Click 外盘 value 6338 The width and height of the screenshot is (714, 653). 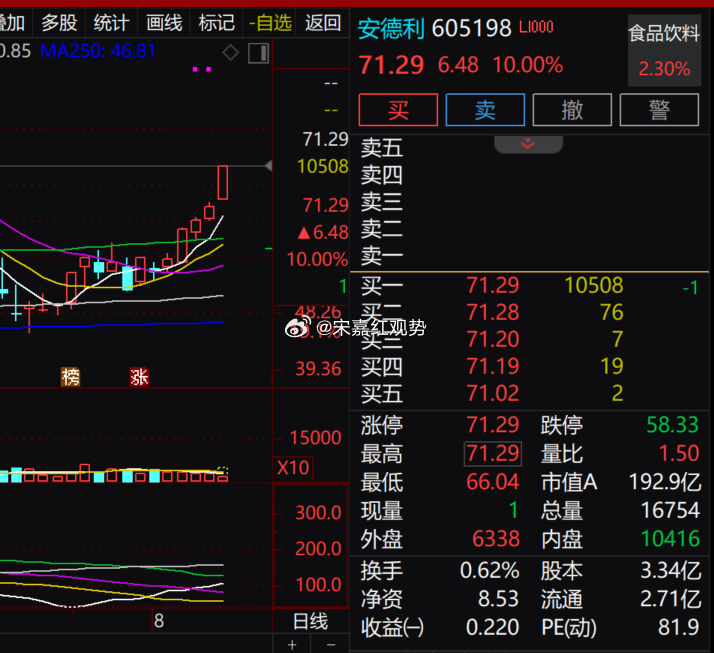(496, 539)
